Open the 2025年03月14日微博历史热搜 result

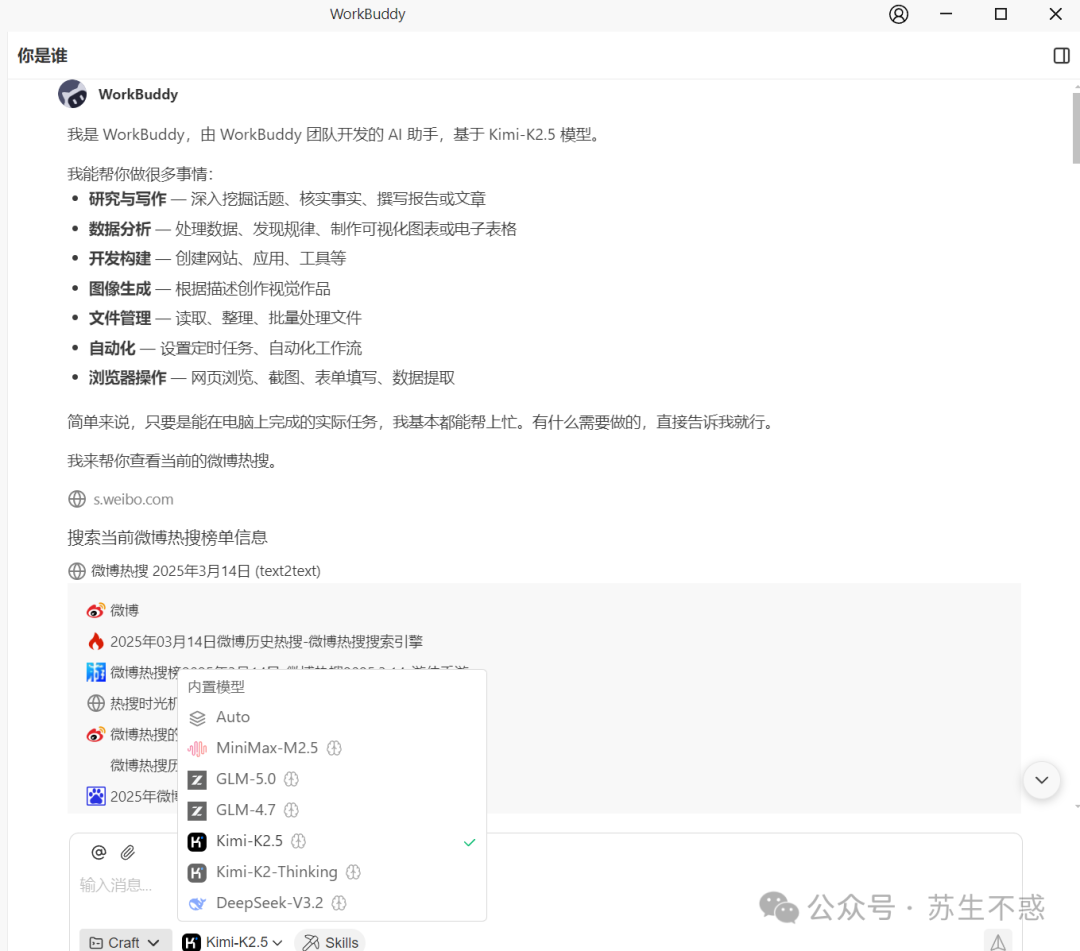click(x=266, y=642)
